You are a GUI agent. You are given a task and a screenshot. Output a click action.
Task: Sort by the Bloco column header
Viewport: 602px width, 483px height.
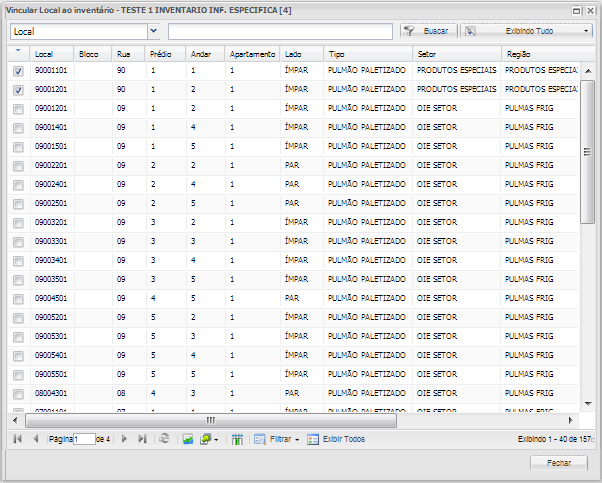pos(93,54)
